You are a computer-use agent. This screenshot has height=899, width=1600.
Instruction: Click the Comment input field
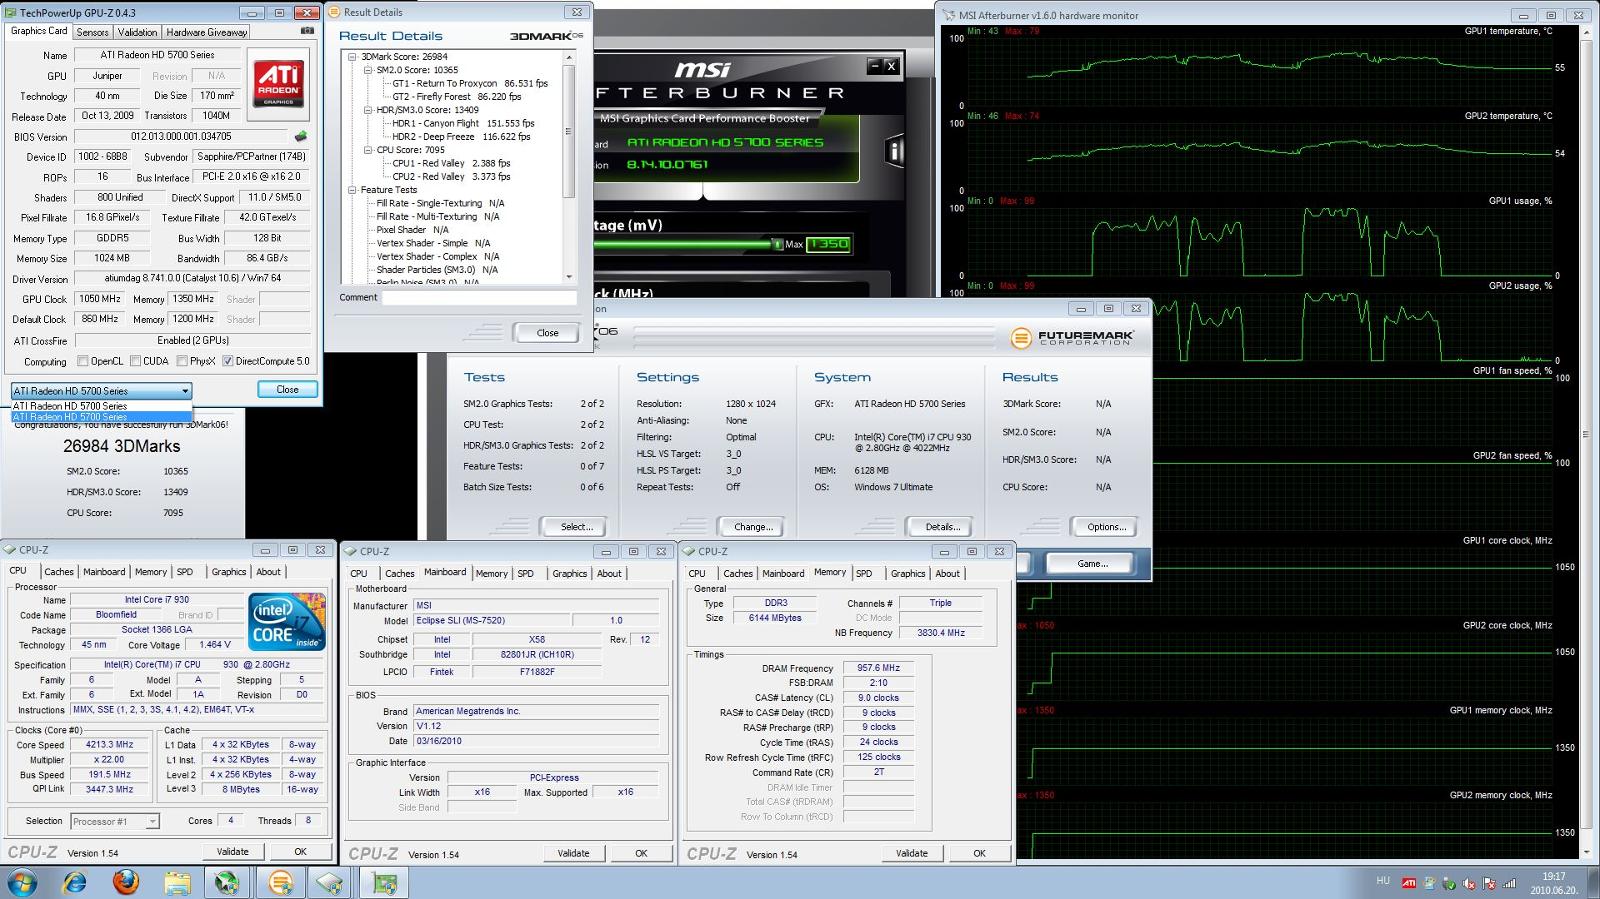479,298
